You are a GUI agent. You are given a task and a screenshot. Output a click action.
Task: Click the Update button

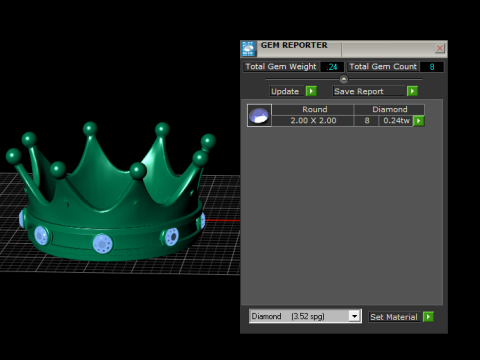(x=287, y=91)
